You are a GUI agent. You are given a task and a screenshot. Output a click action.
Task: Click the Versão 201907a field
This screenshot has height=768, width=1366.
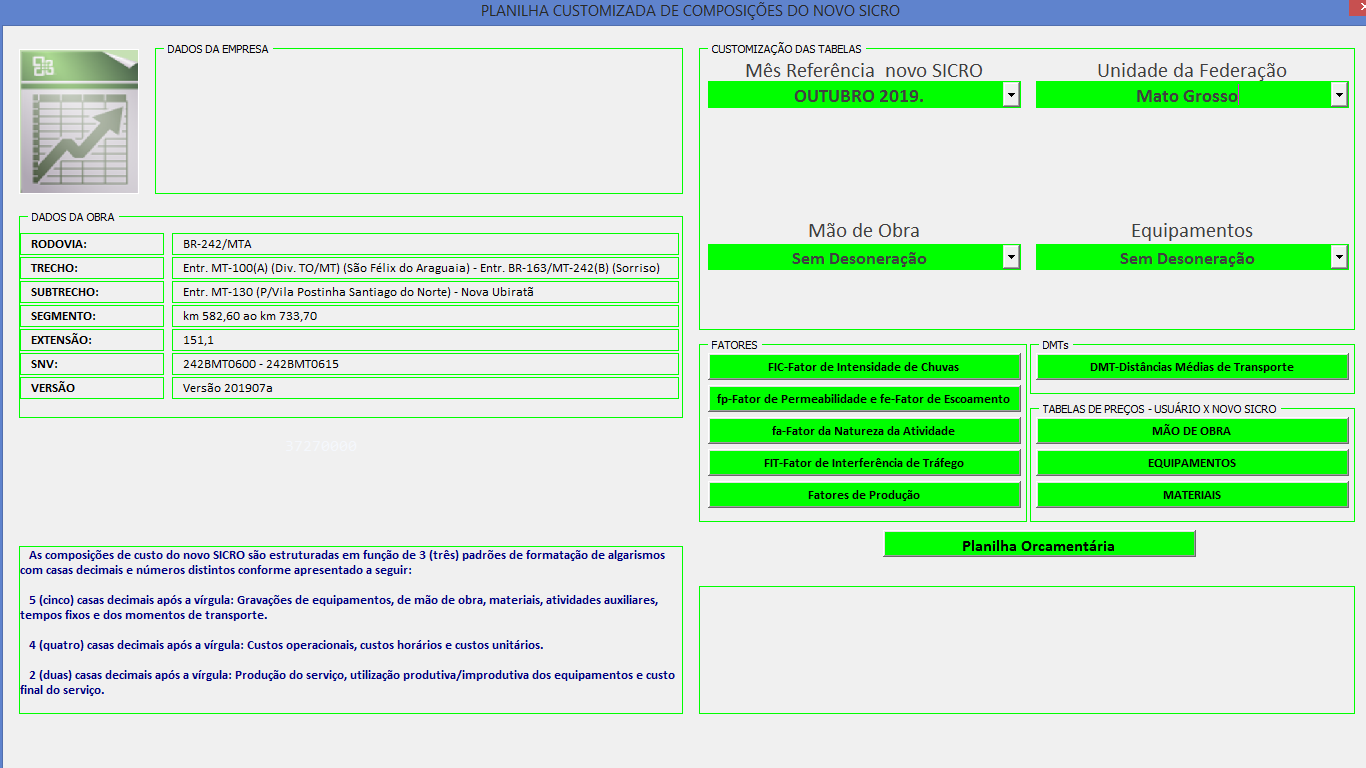tap(425, 388)
